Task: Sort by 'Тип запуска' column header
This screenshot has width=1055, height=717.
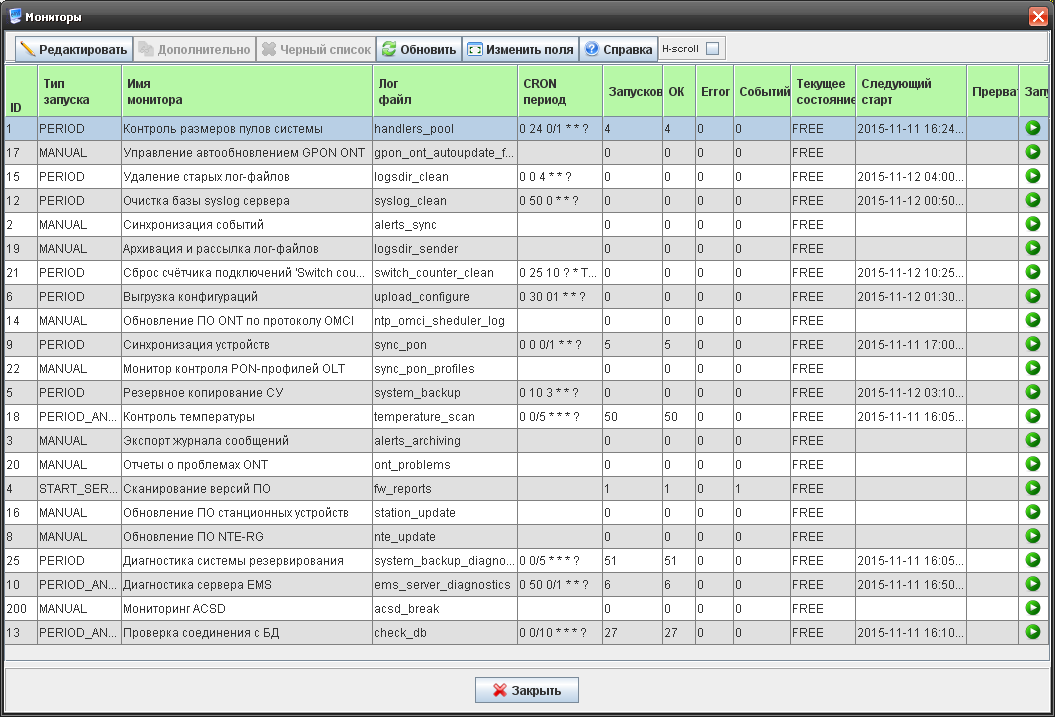Action: [x=80, y=91]
